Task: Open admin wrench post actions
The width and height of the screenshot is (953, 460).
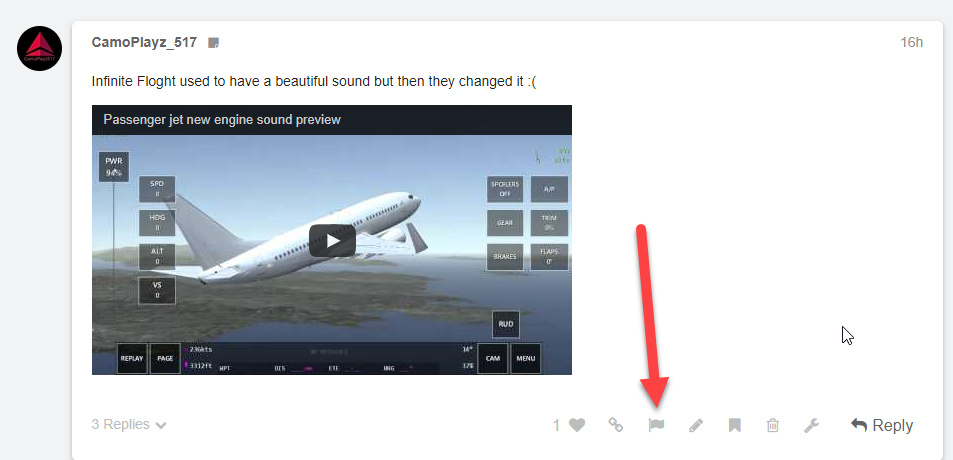Action: (811, 425)
